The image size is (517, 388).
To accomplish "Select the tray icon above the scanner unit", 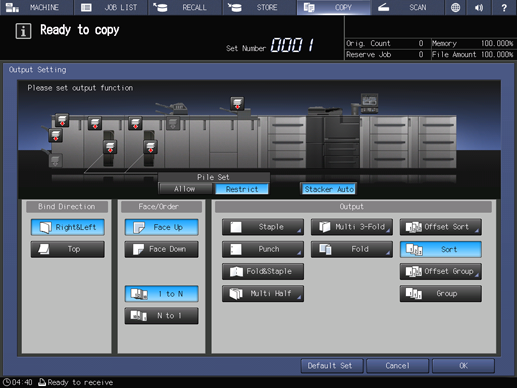I will (237, 103).
